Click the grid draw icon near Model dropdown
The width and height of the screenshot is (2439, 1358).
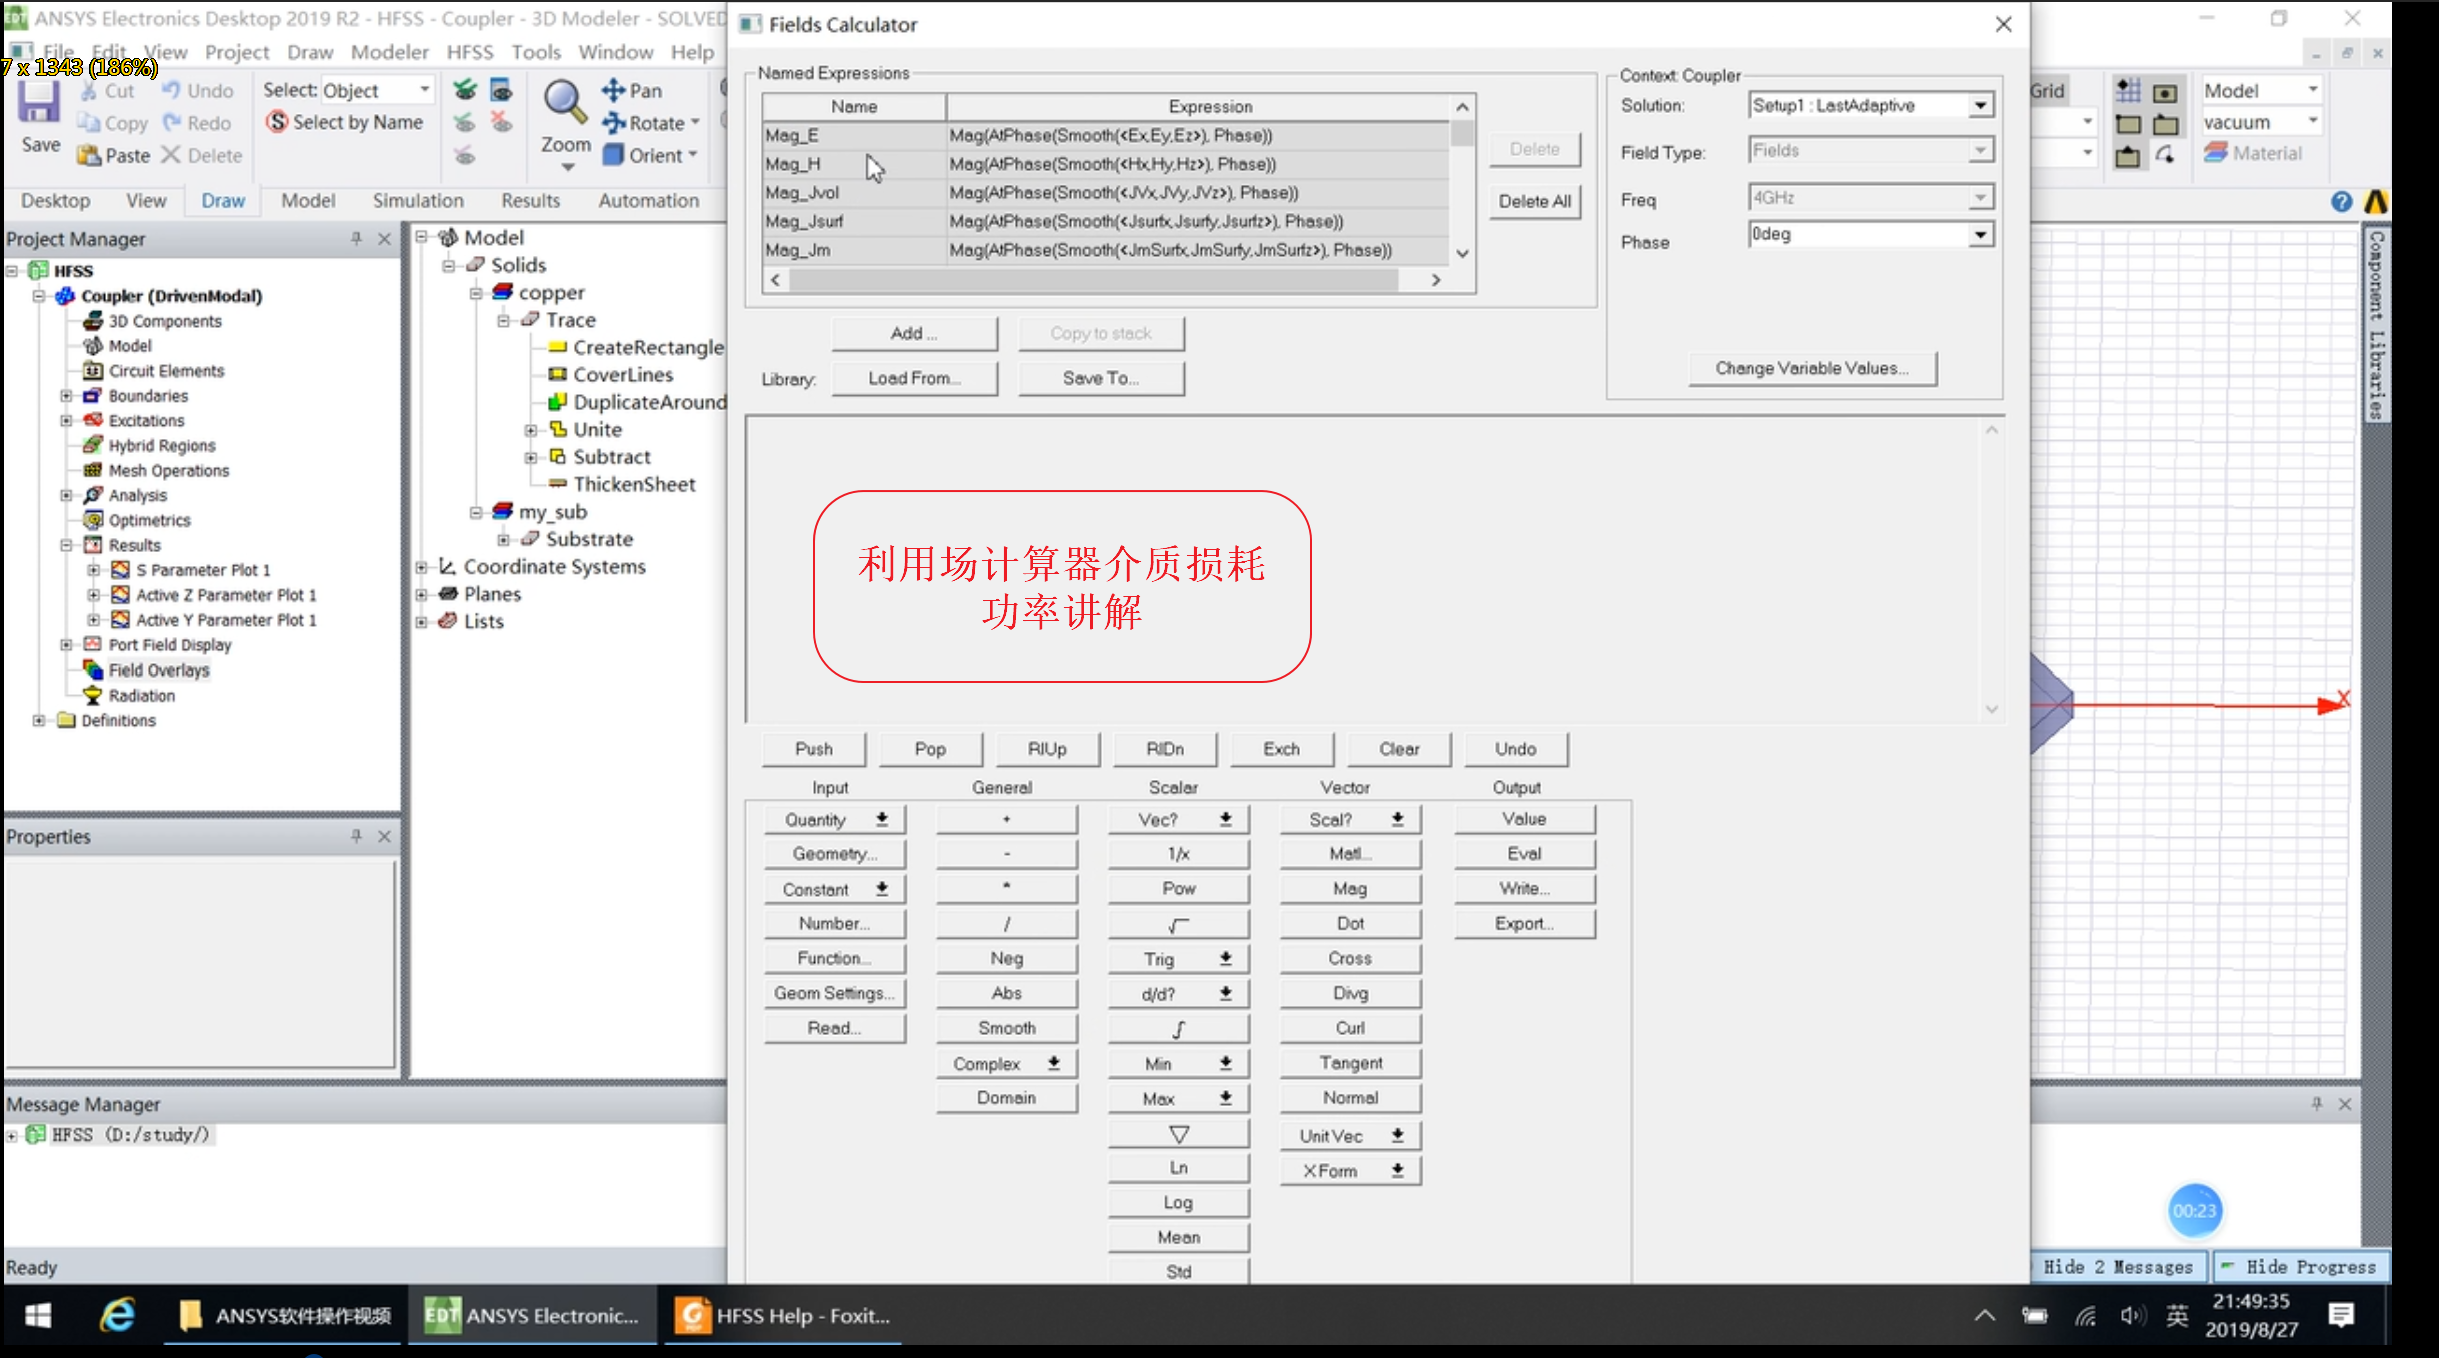2128,91
